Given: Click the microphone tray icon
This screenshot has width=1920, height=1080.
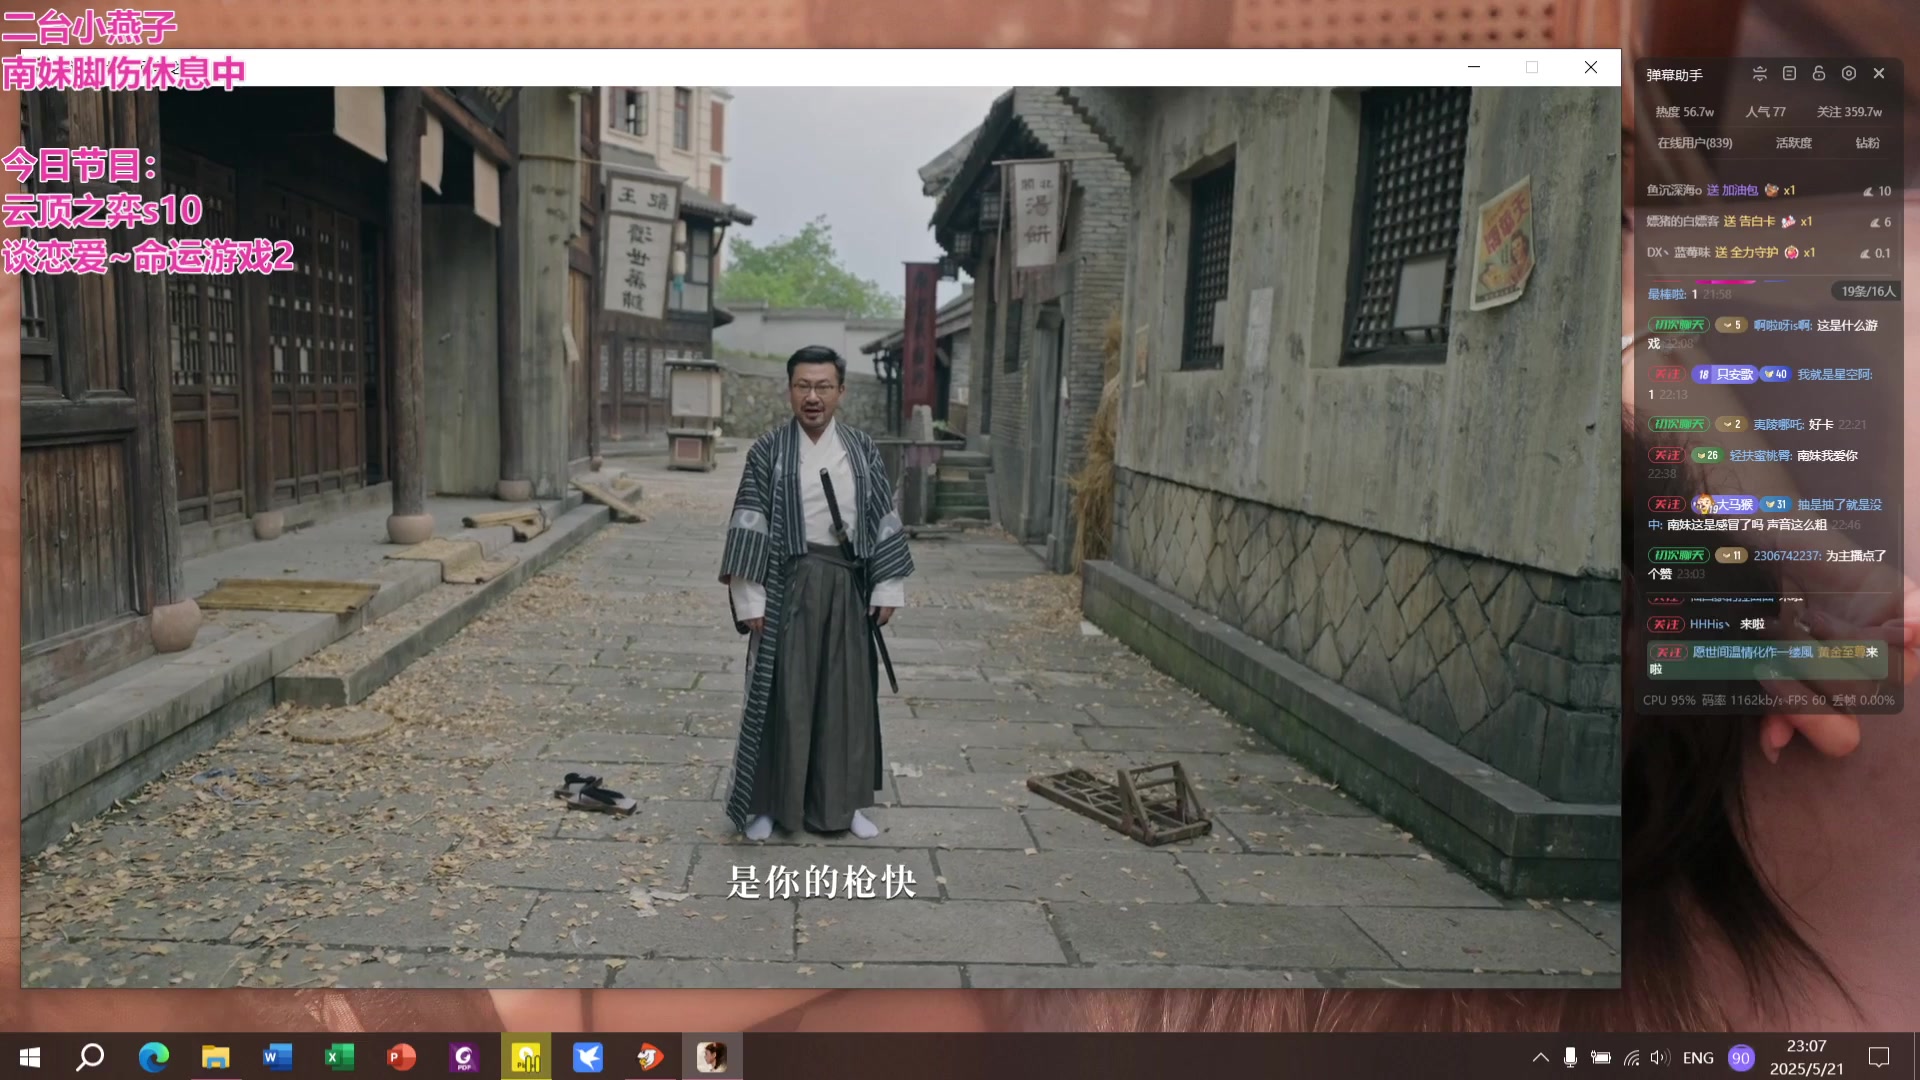Looking at the screenshot, I should (1570, 1057).
